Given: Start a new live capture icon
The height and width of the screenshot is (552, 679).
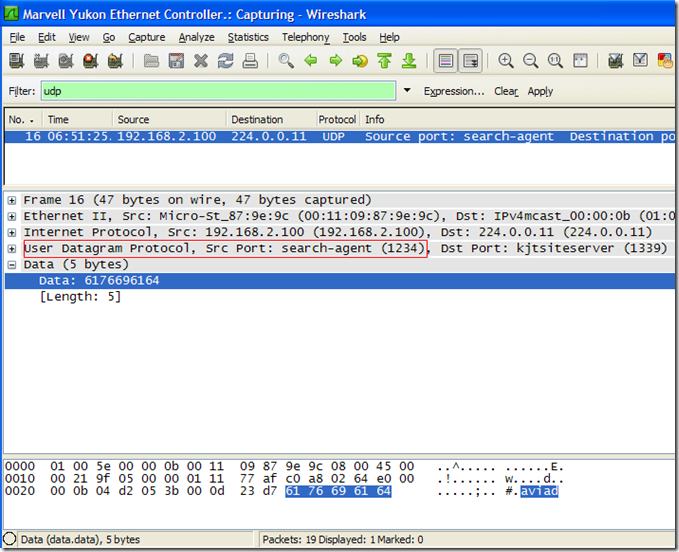Looking at the screenshot, I should [x=66, y=61].
